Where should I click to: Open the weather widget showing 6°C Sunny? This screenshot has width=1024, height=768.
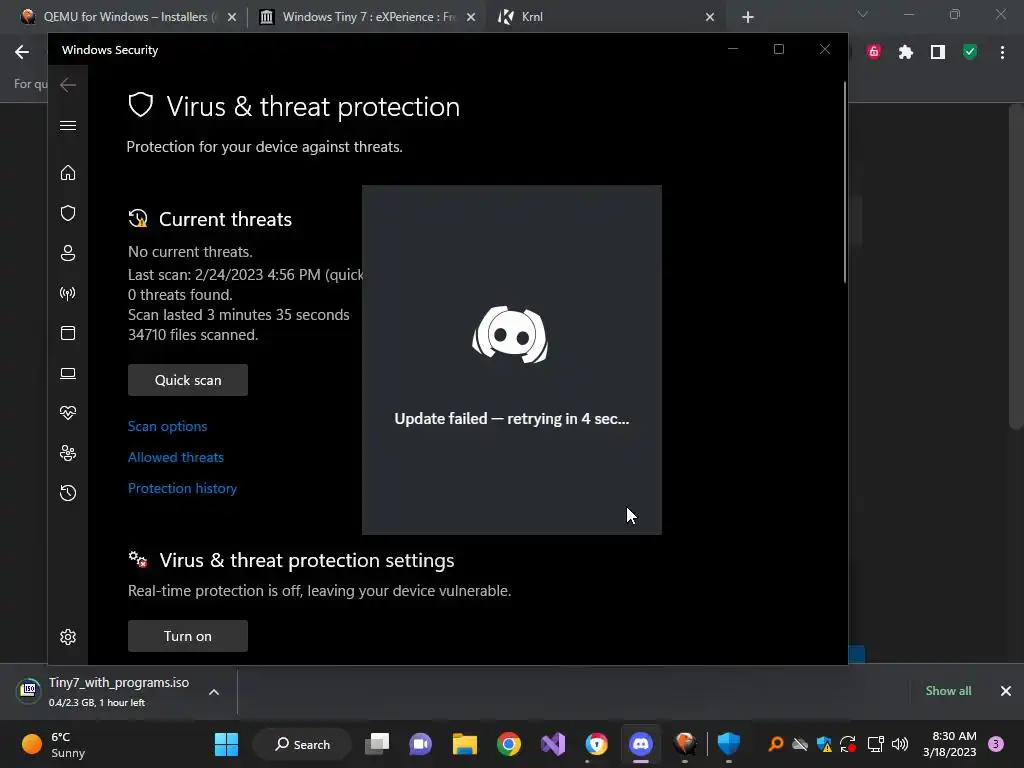55,744
